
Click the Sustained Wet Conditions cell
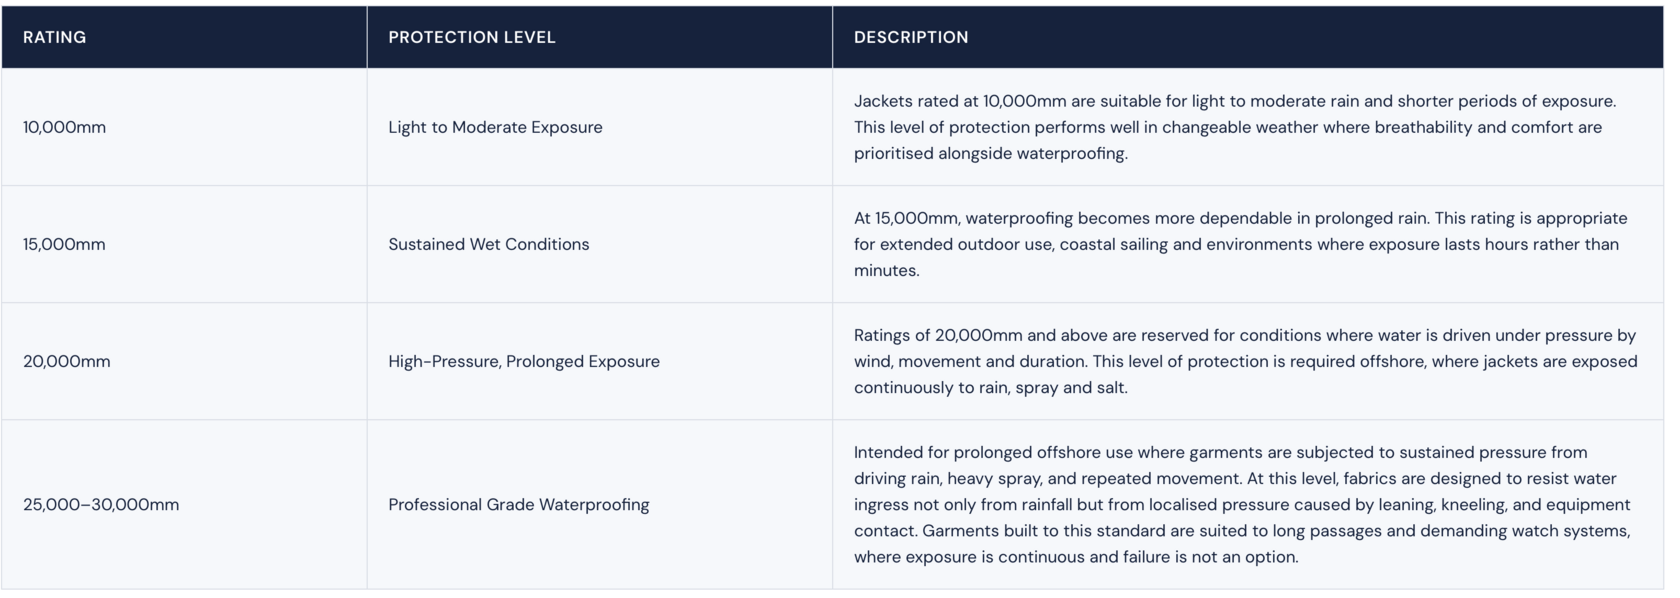click(x=600, y=244)
